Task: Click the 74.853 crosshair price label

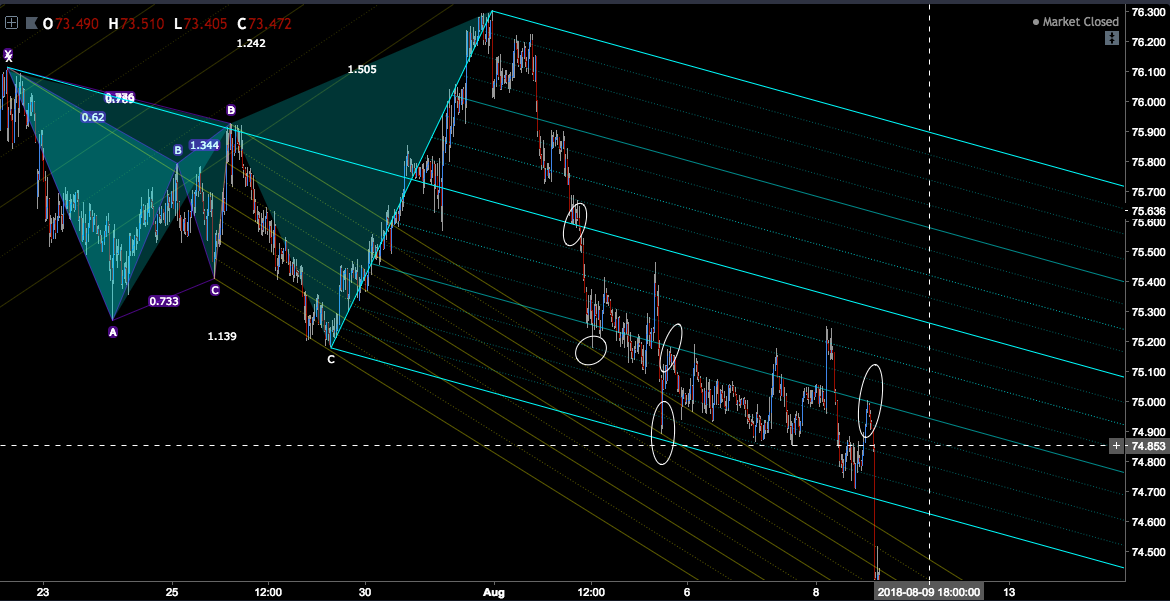Action: pyautogui.click(x=1148, y=446)
